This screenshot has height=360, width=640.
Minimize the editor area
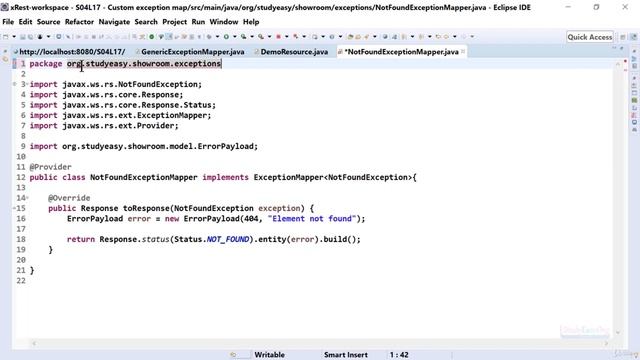614,48
